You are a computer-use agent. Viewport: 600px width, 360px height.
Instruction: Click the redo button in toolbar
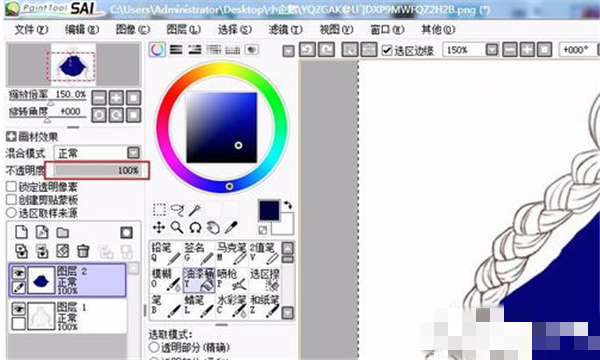tap(326, 50)
